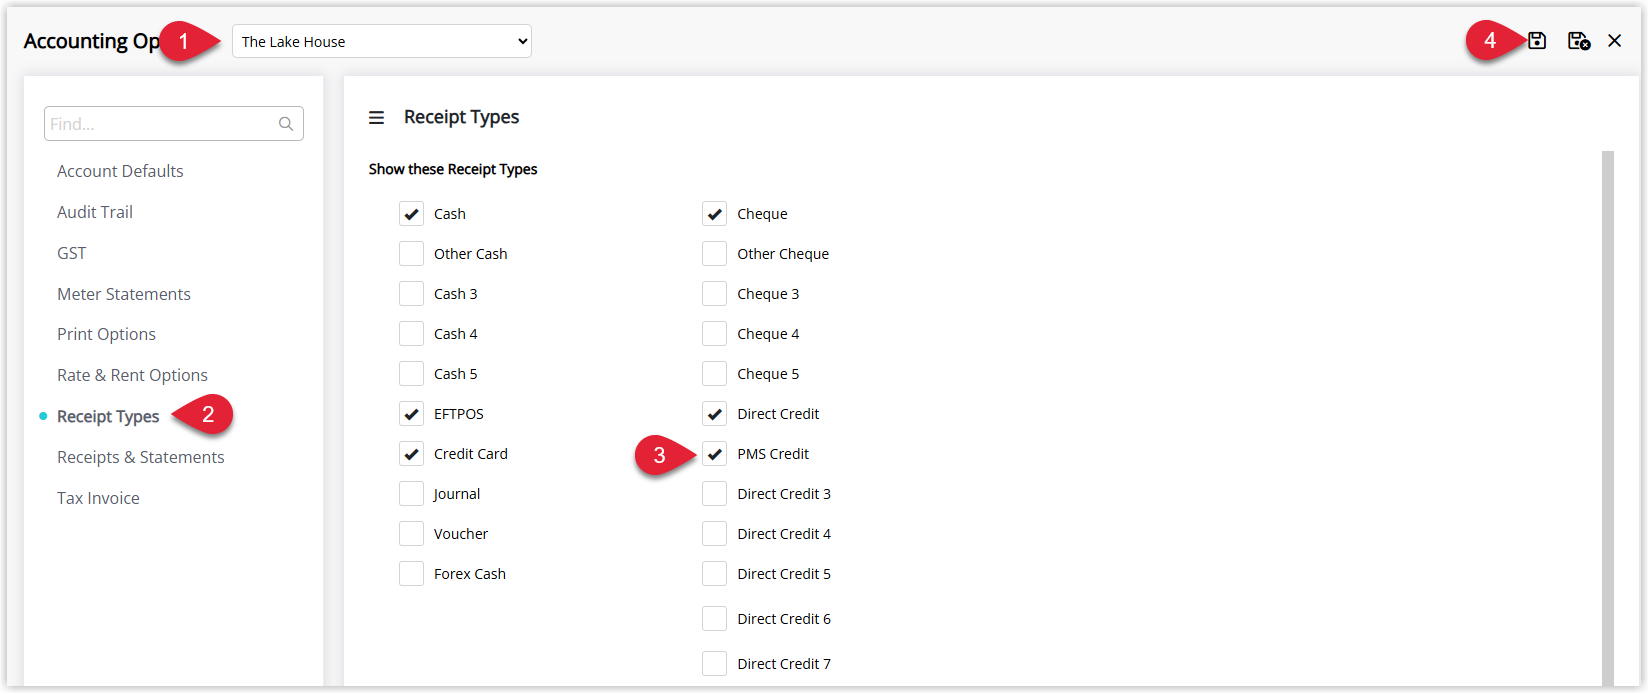Enable the Direct Credit 6 checkbox
This screenshot has height=694, width=1649.
[714, 619]
